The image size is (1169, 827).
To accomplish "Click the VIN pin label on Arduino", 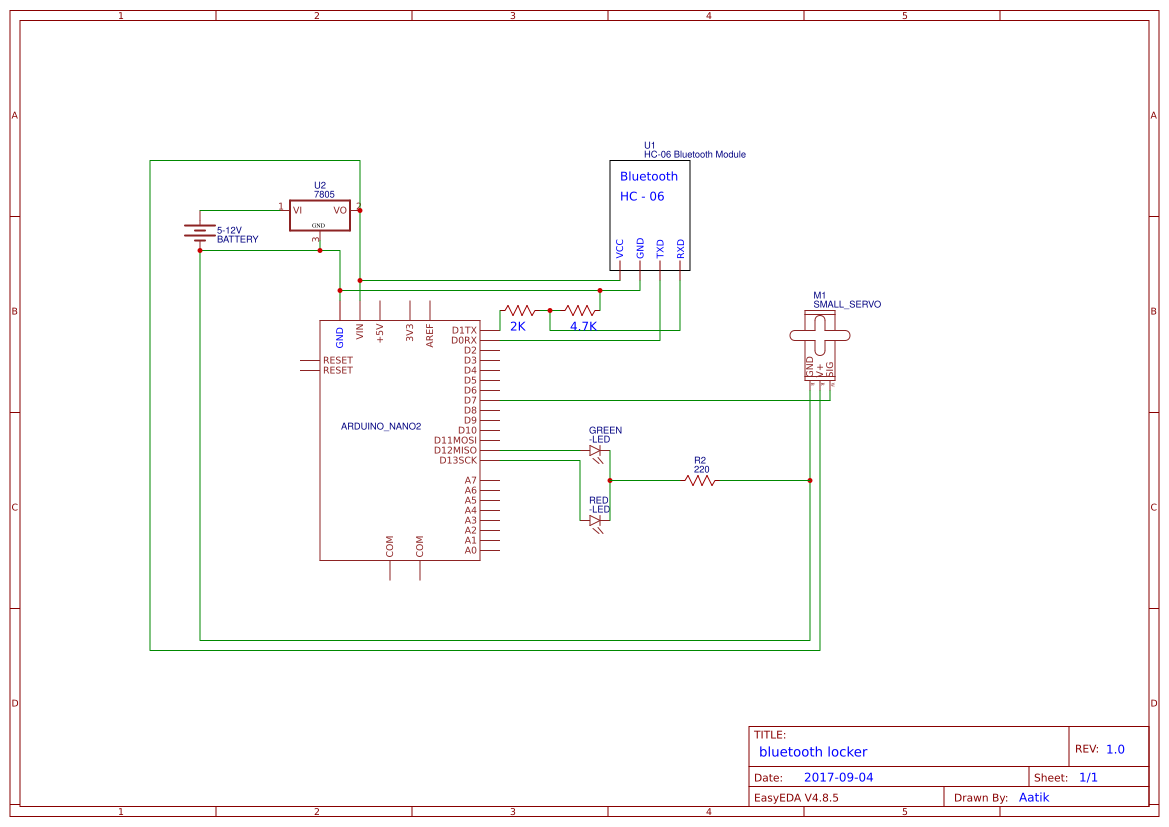I will pos(360,331).
